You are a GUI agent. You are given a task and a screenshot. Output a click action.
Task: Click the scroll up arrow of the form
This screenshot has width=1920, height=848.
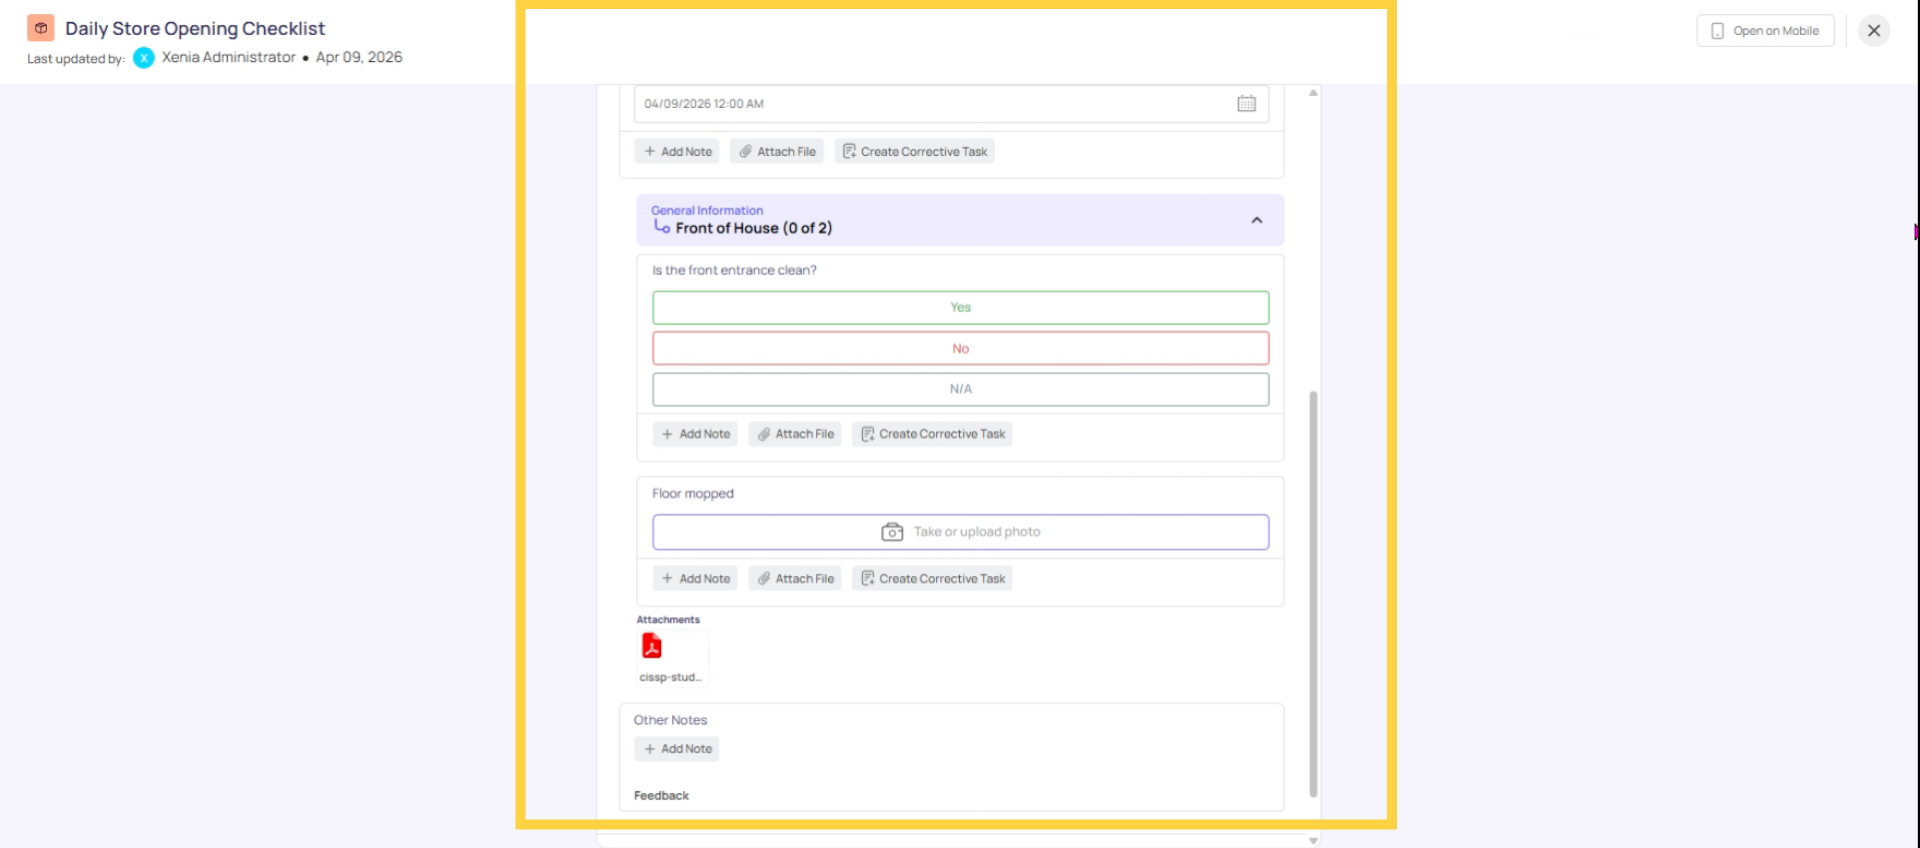pyautogui.click(x=1313, y=93)
